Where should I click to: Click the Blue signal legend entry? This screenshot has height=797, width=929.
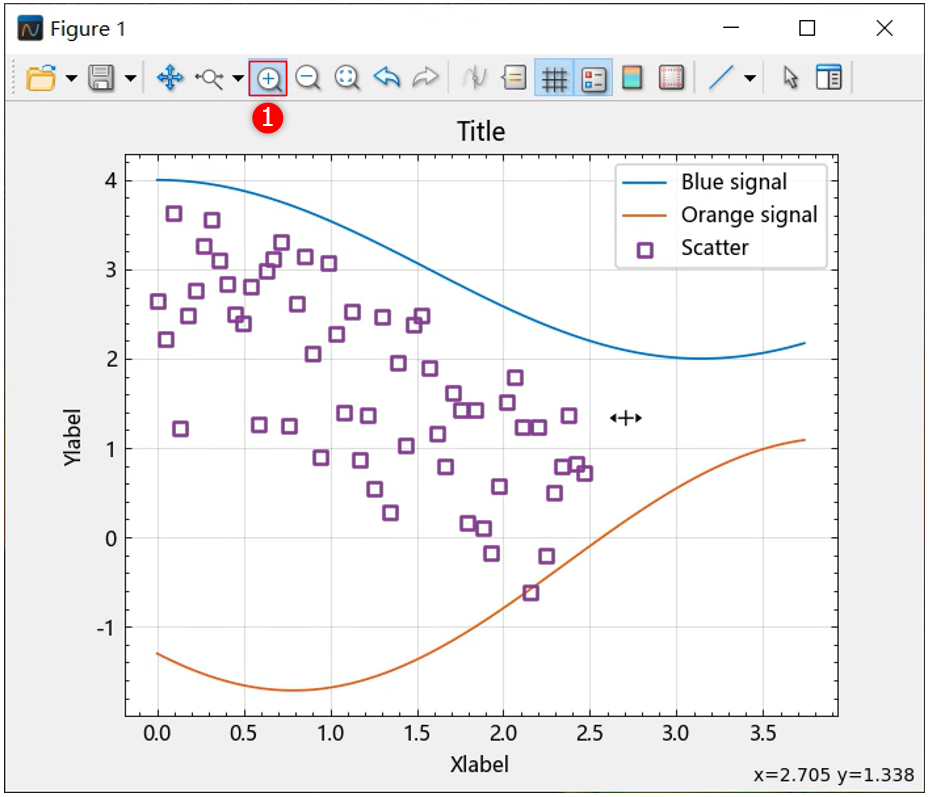(x=733, y=182)
